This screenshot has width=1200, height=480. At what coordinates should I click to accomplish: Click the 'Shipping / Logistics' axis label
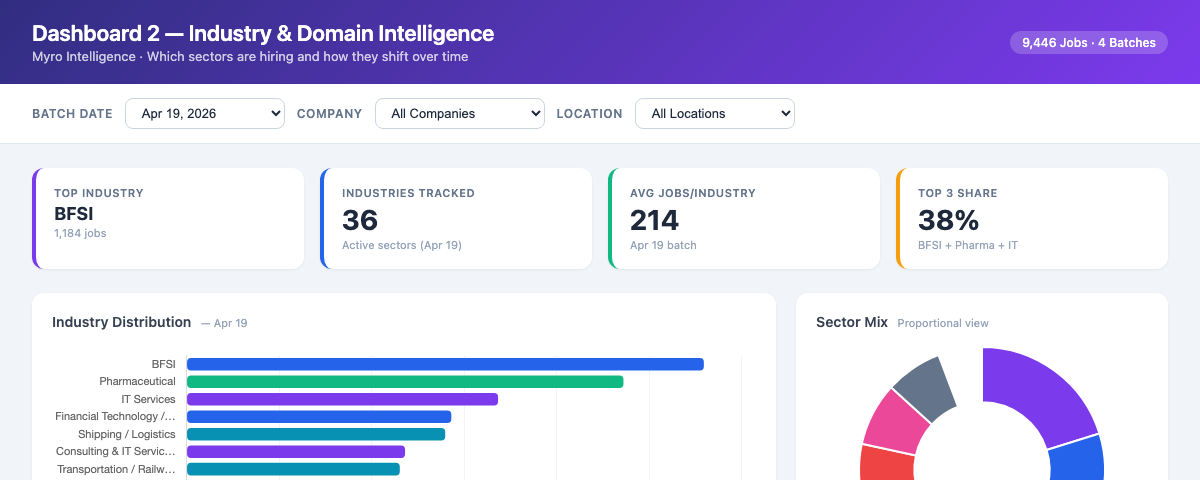pyautogui.click(x=127, y=434)
